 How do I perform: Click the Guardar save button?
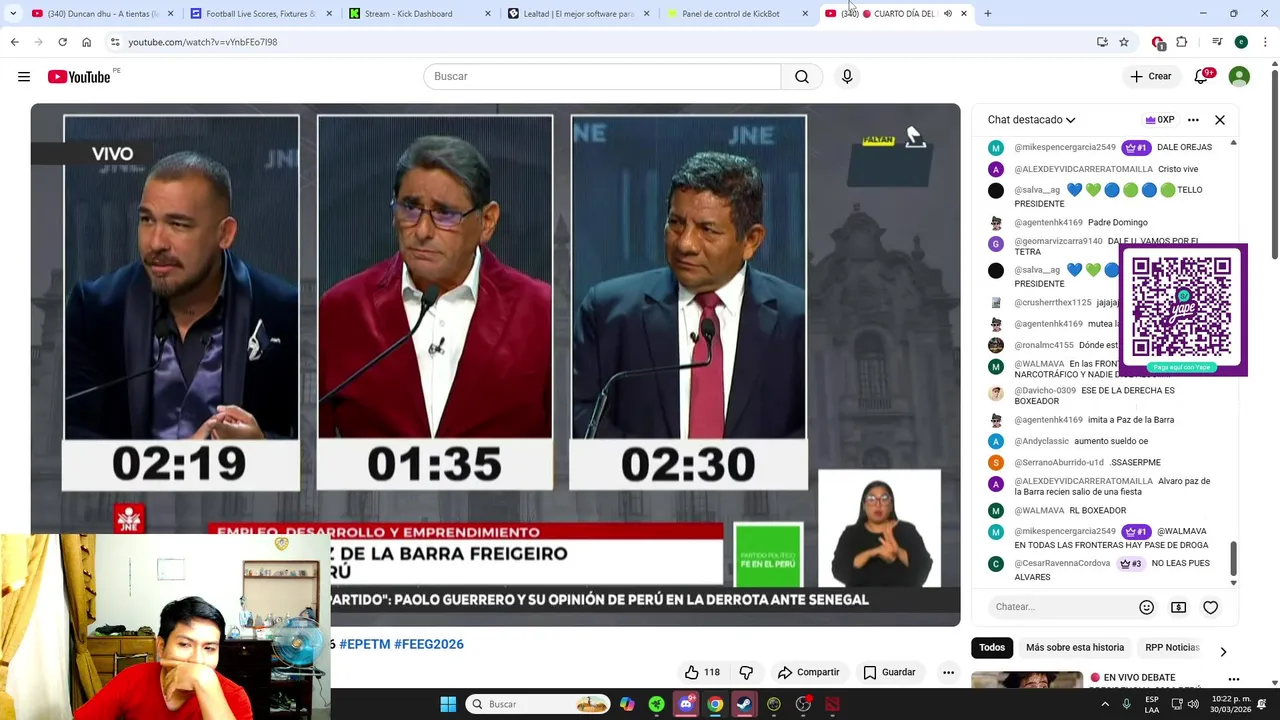[889, 672]
